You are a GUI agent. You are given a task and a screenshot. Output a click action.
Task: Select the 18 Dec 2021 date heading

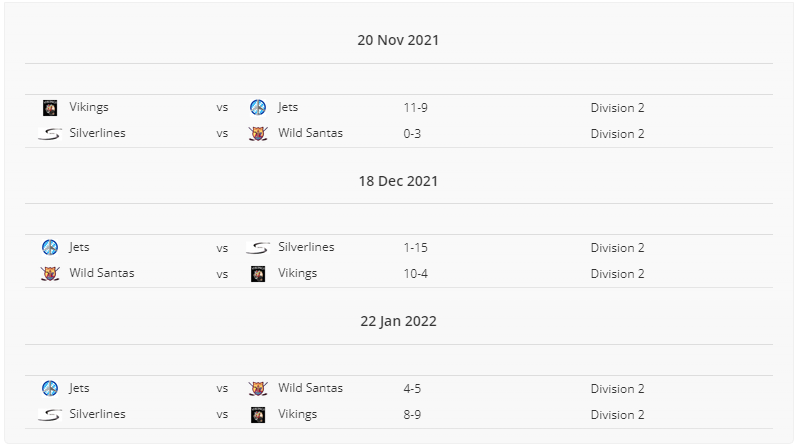pos(398,181)
